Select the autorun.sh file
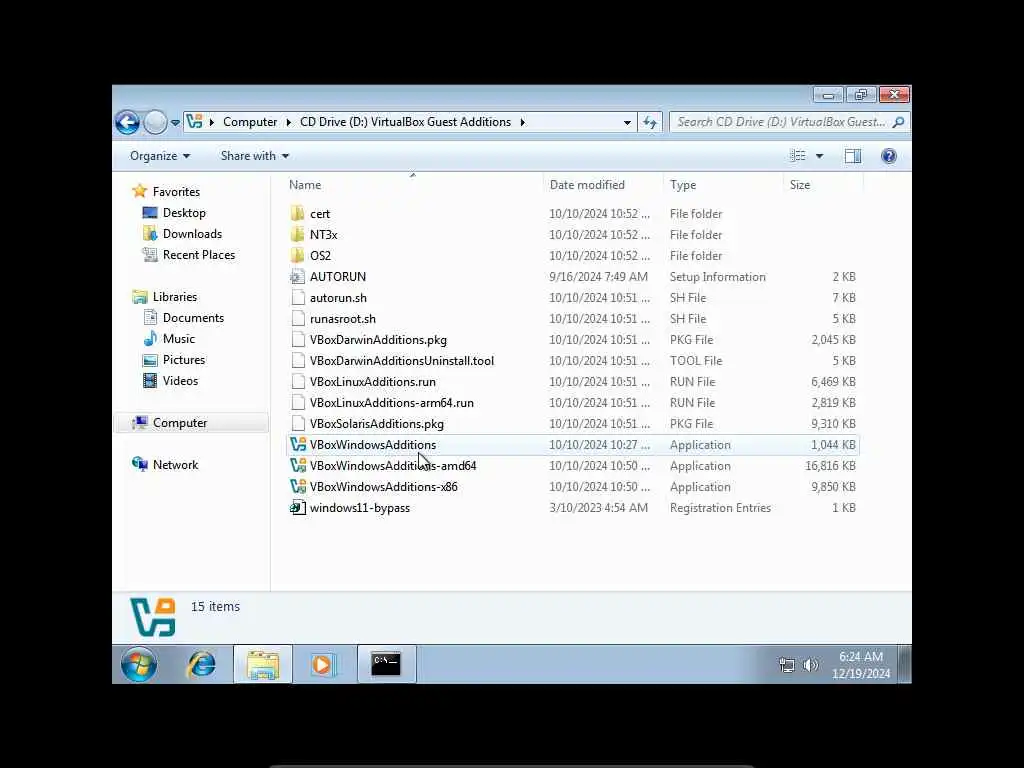Viewport: 1024px width, 768px height. click(x=338, y=298)
